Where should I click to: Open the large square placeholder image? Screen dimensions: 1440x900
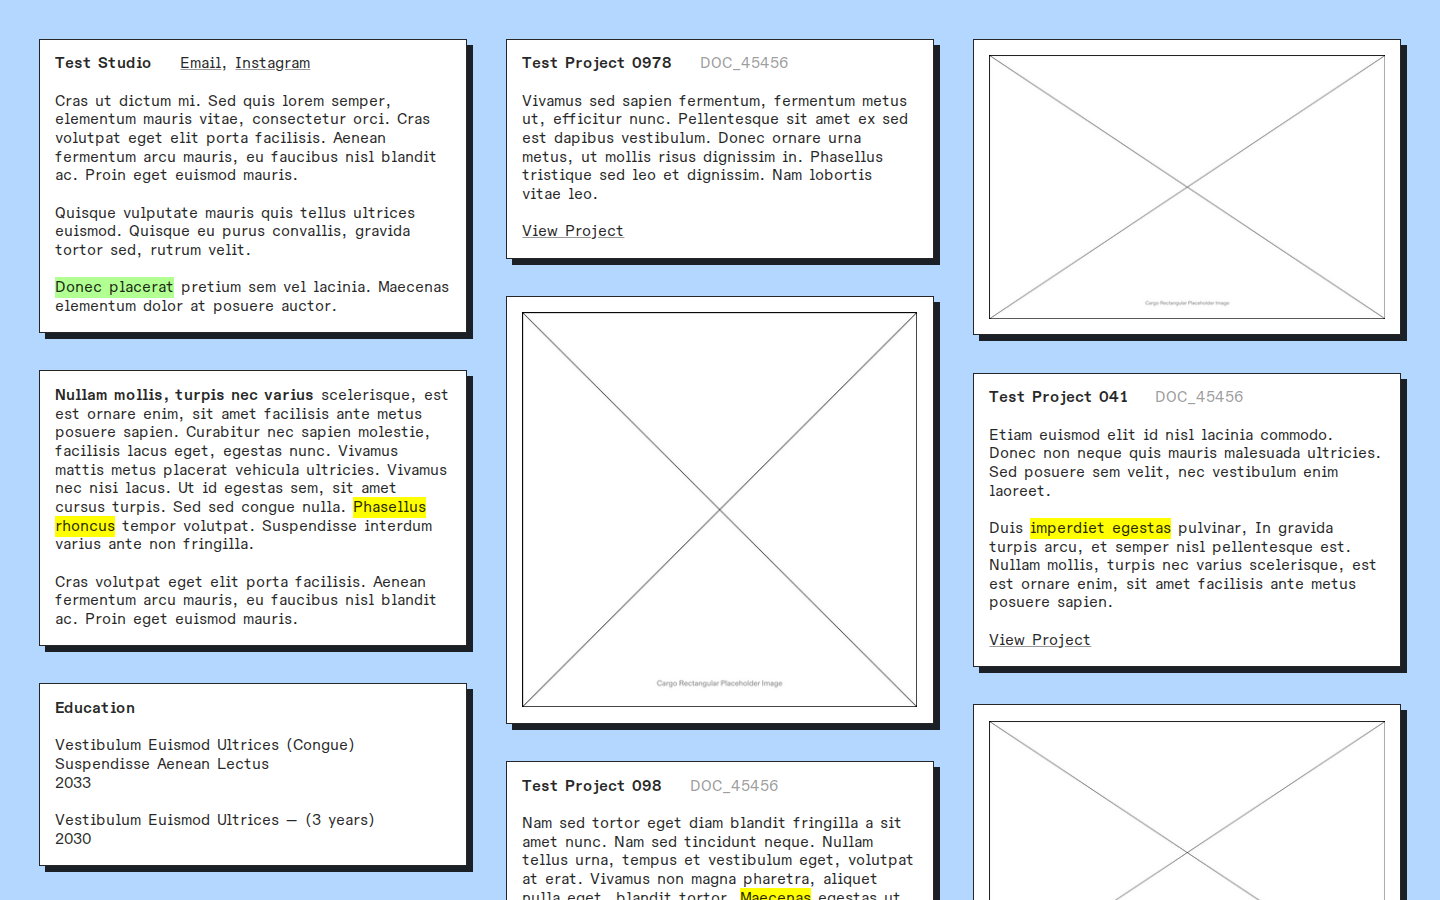719,510
